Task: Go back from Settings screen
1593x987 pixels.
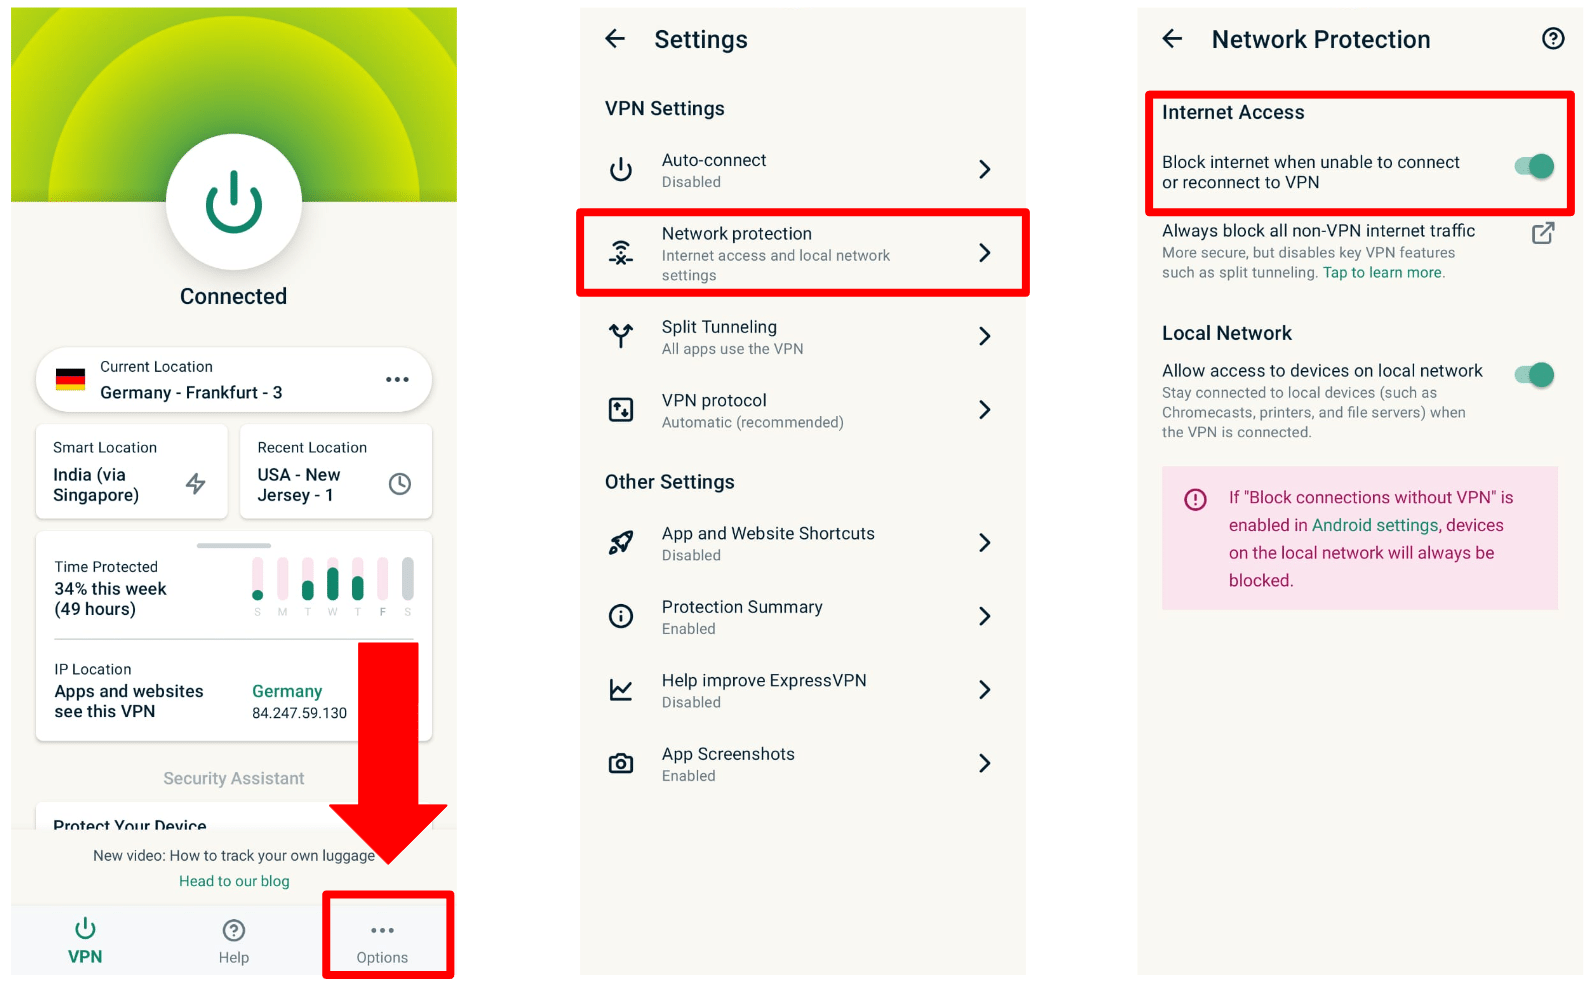Action: point(615,39)
